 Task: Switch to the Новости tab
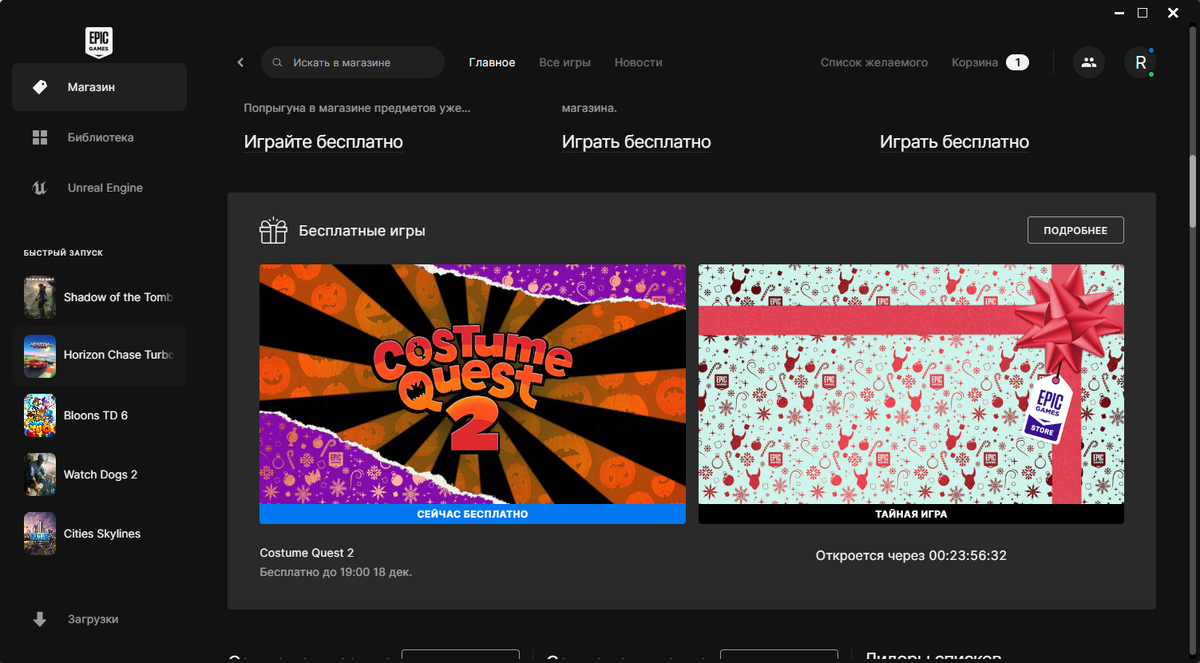coord(638,62)
